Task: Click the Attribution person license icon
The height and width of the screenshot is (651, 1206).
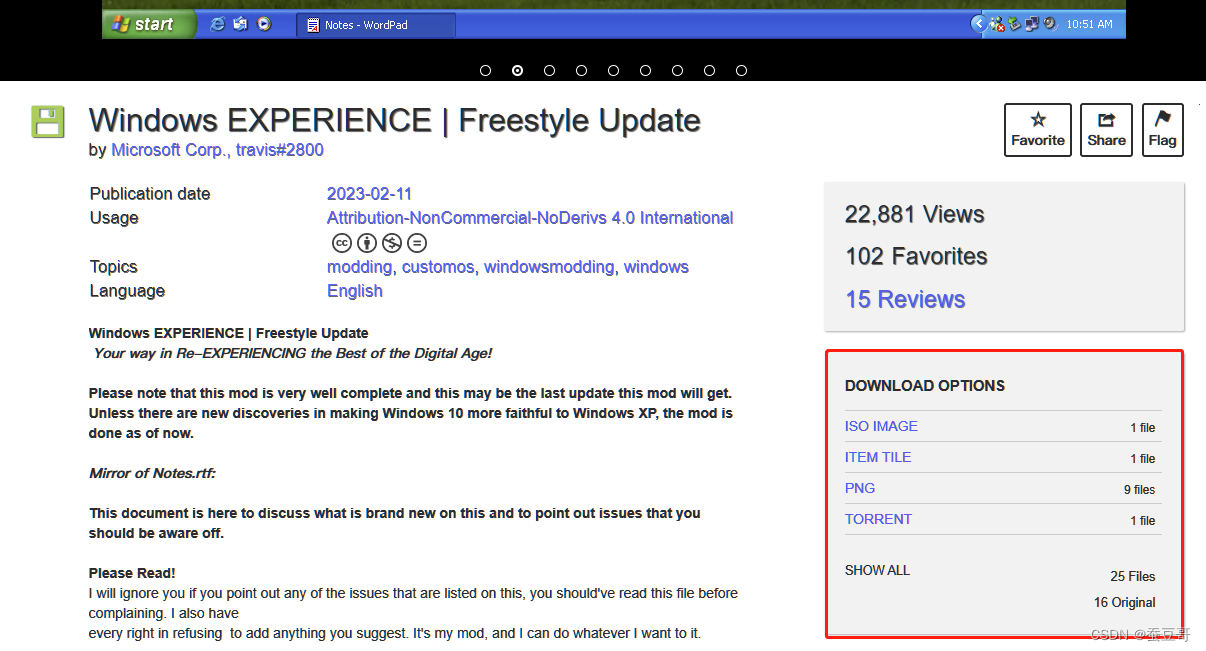Action: point(367,242)
